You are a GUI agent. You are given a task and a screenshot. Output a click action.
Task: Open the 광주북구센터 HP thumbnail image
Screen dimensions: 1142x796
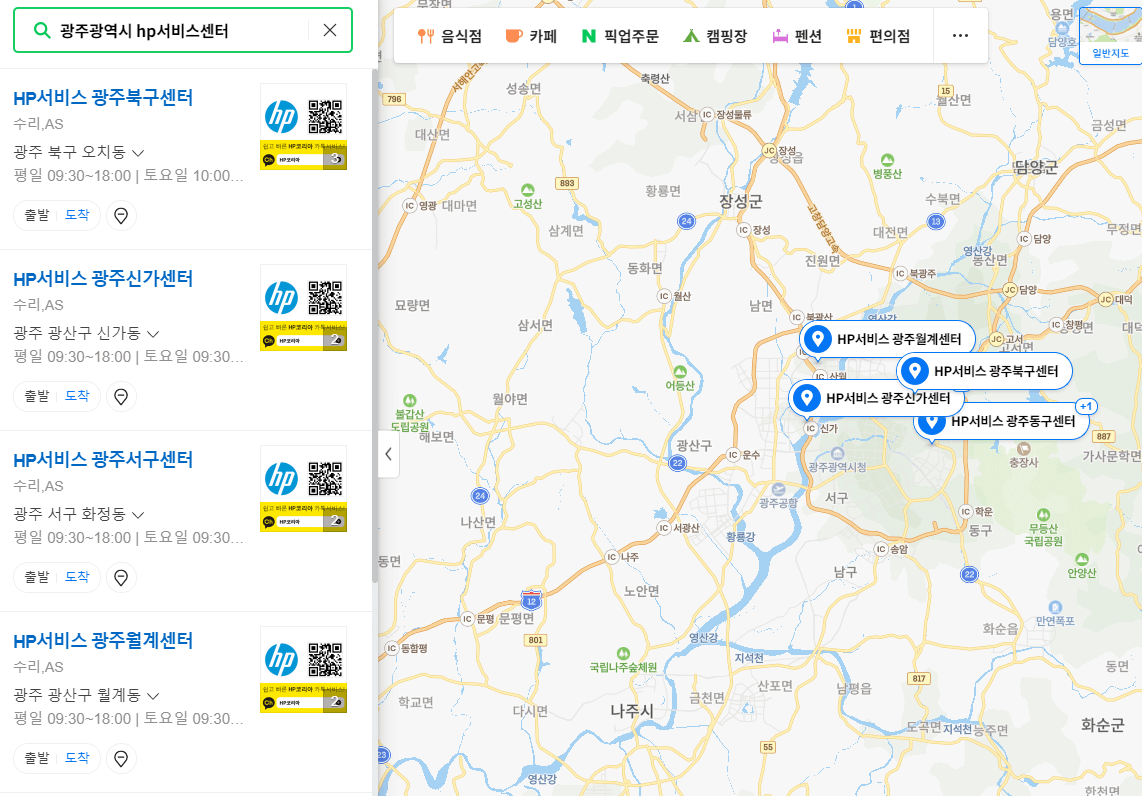pyautogui.click(x=303, y=127)
